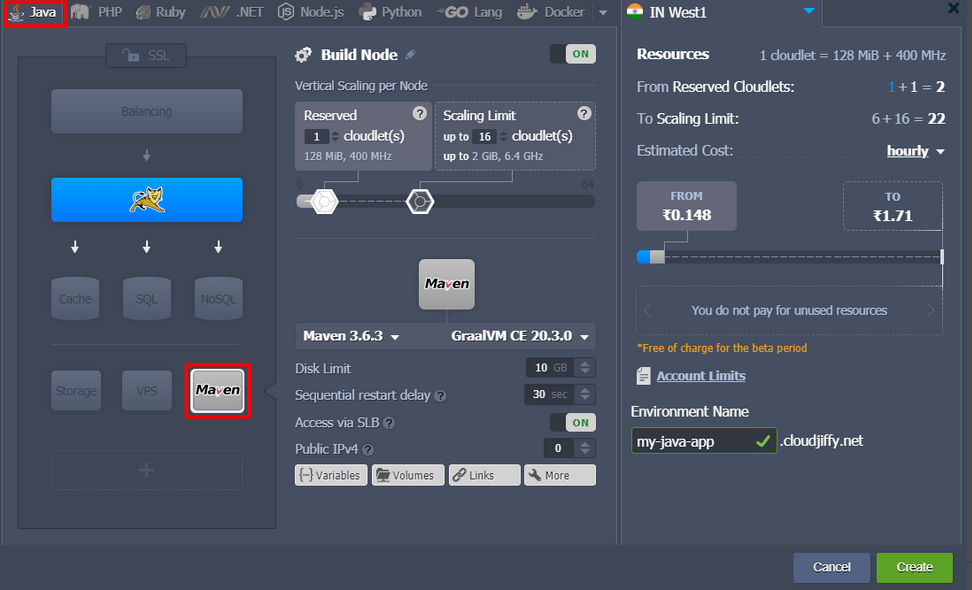Open the Account Limits link
This screenshot has height=590, width=972.
701,376
